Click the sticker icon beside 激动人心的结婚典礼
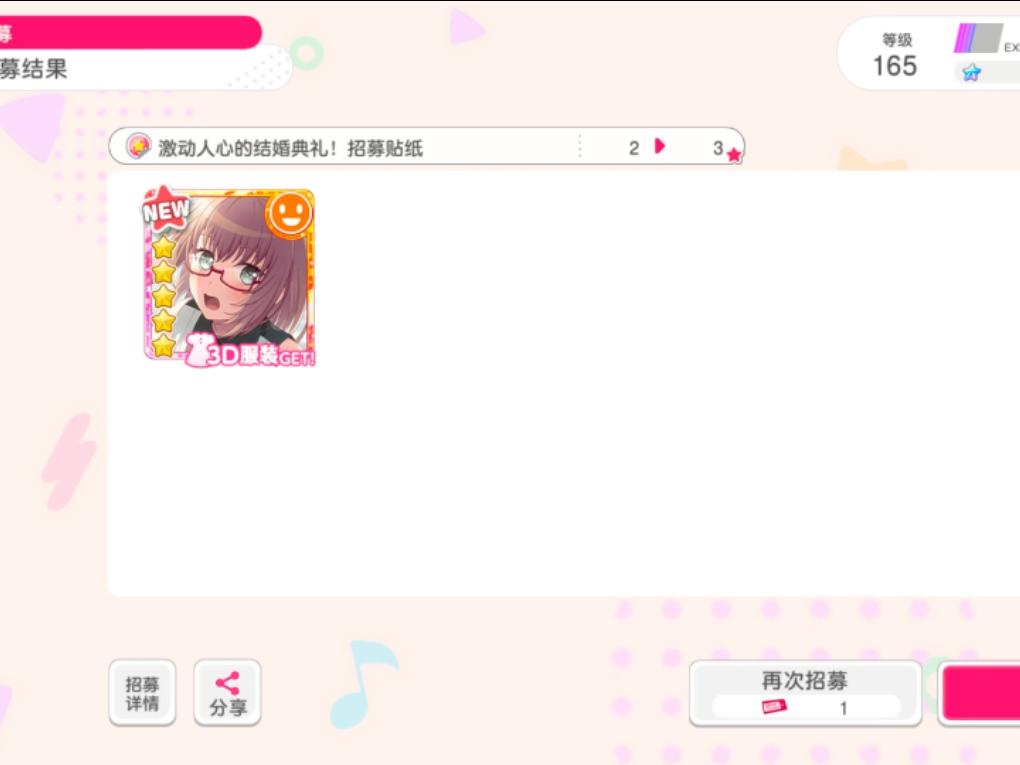1020x765 pixels. tap(138, 146)
